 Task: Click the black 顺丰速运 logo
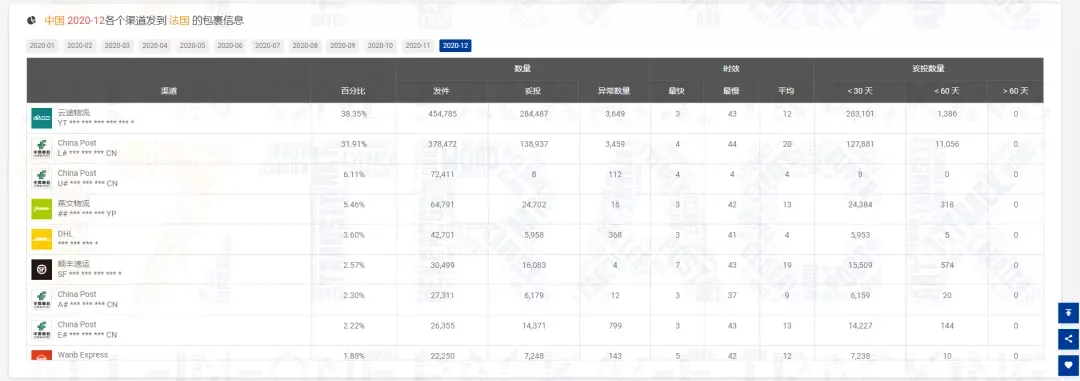click(x=41, y=269)
